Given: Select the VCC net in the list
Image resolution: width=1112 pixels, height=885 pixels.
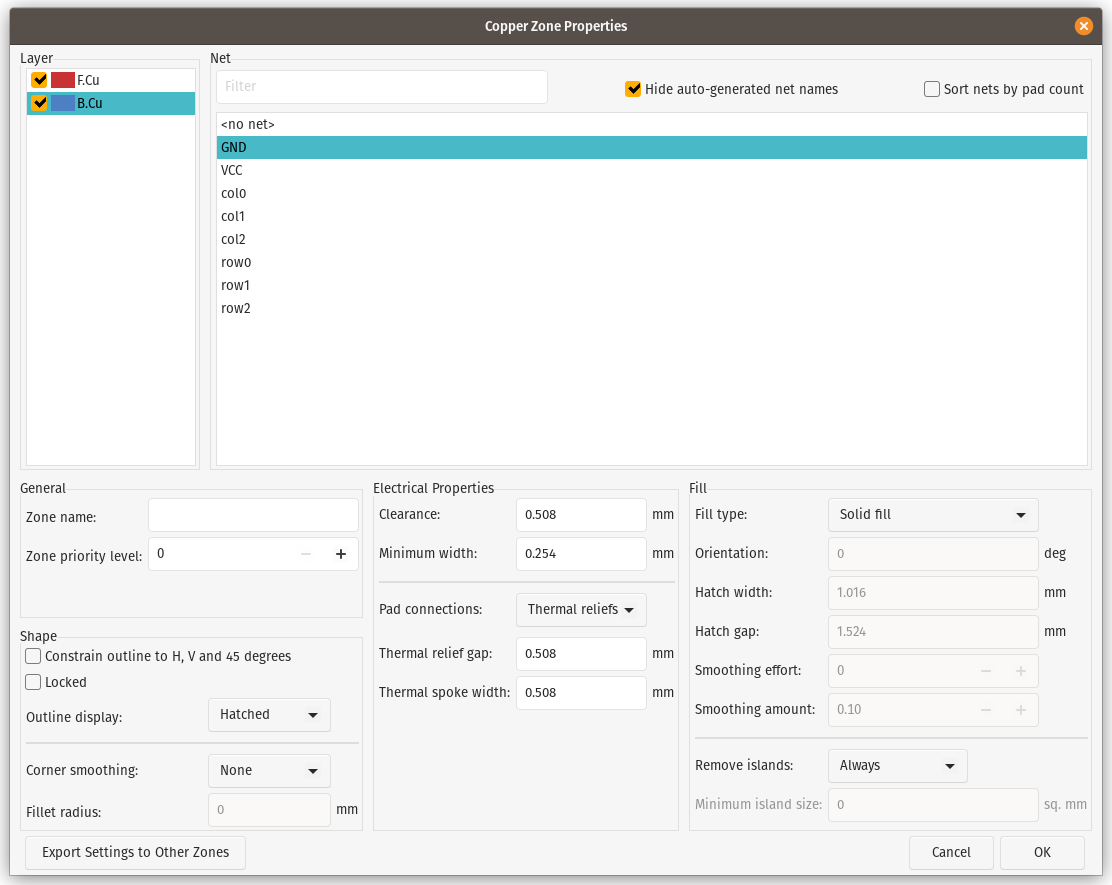Looking at the screenshot, I should [232, 170].
